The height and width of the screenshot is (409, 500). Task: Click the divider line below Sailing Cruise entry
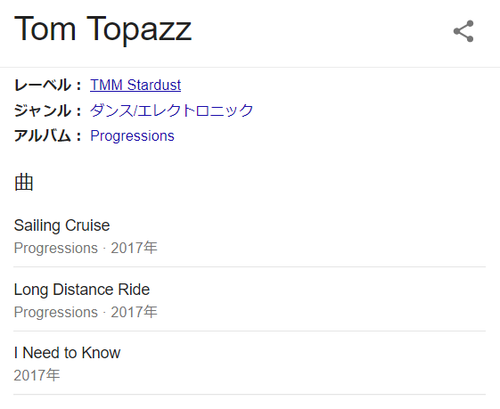pyautogui.click(x=250, y=267)
